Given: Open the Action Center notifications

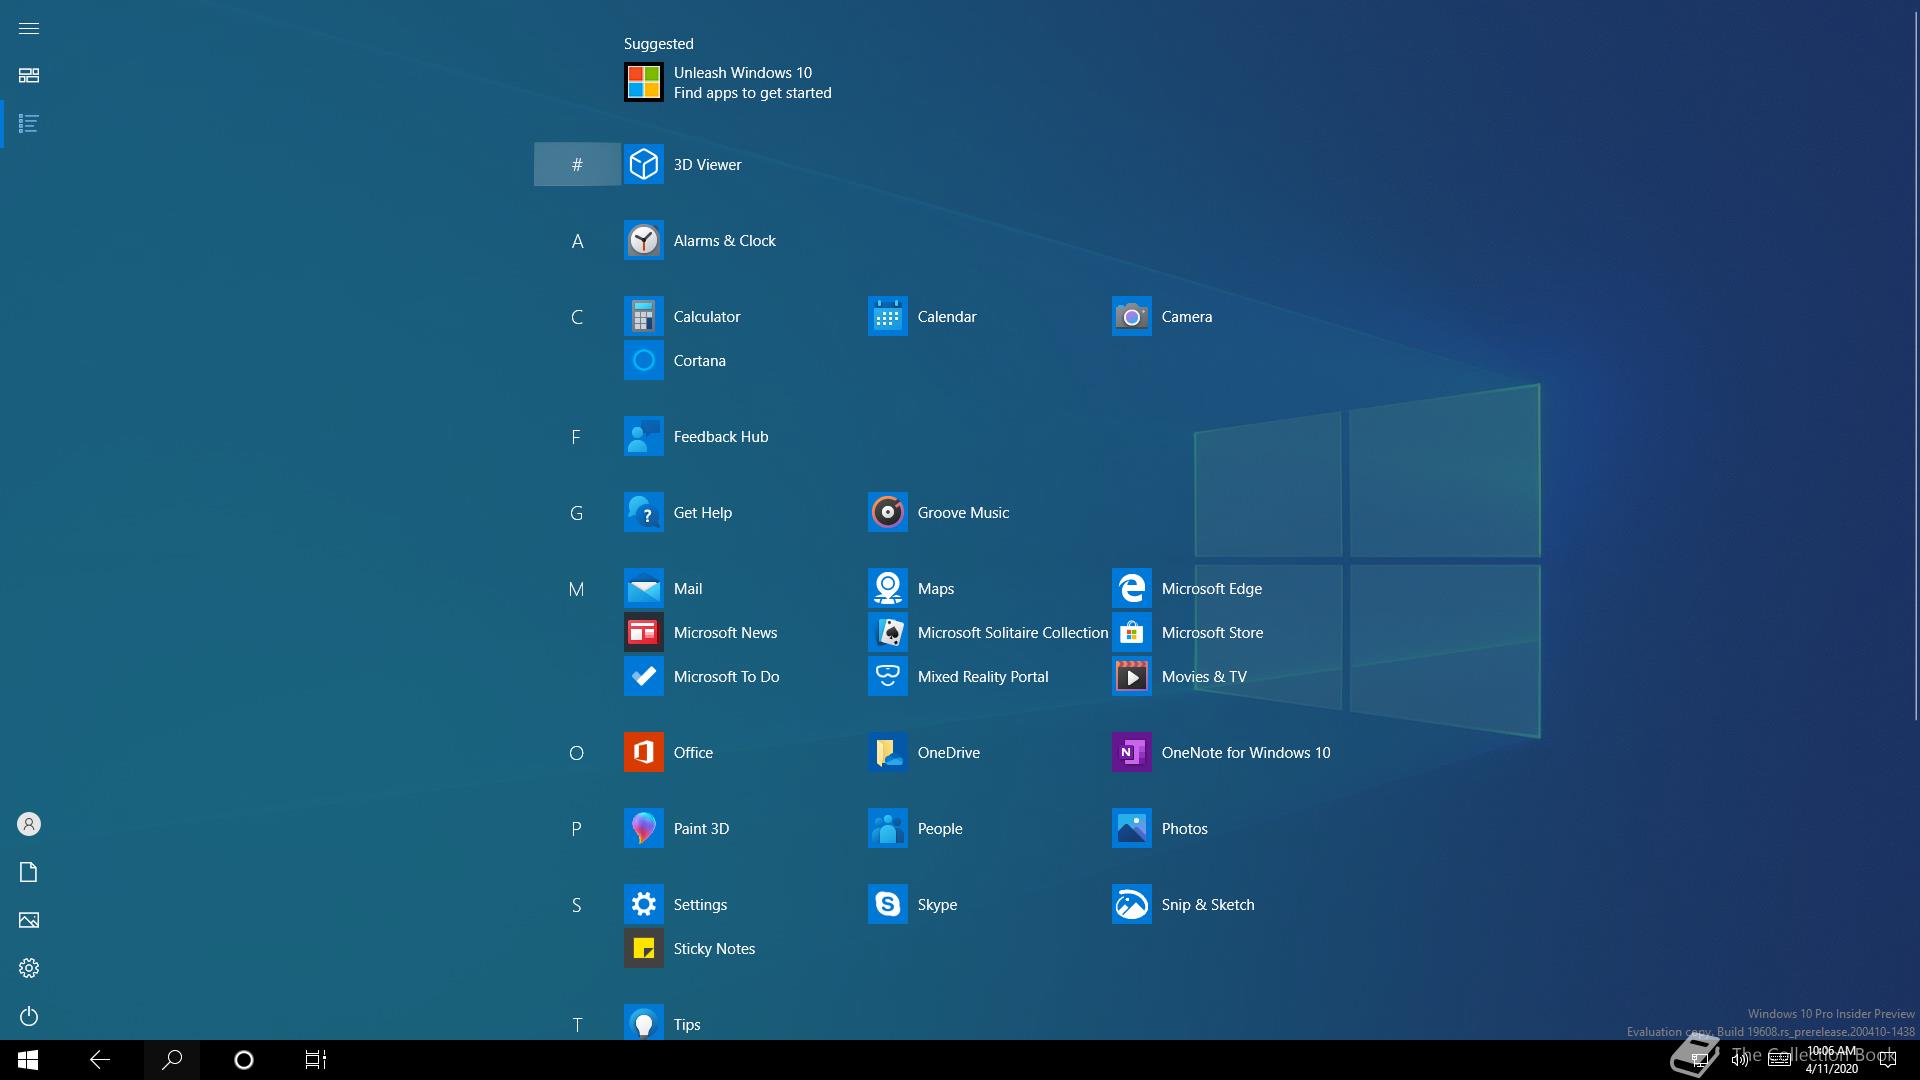Looking at the screenshot, I should 1887,1060.
